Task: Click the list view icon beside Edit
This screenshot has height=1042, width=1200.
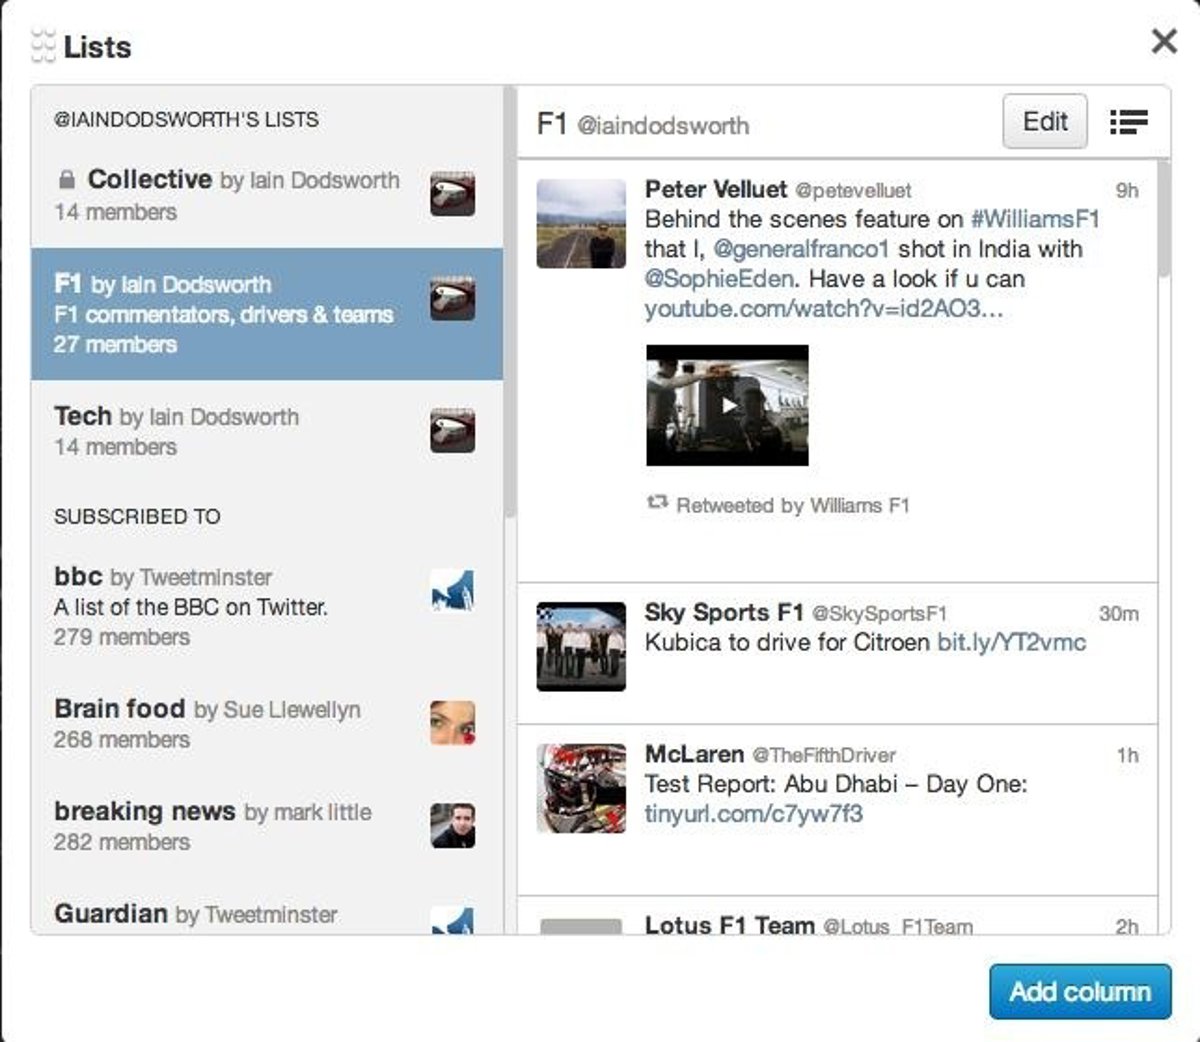Action: 1129,122
